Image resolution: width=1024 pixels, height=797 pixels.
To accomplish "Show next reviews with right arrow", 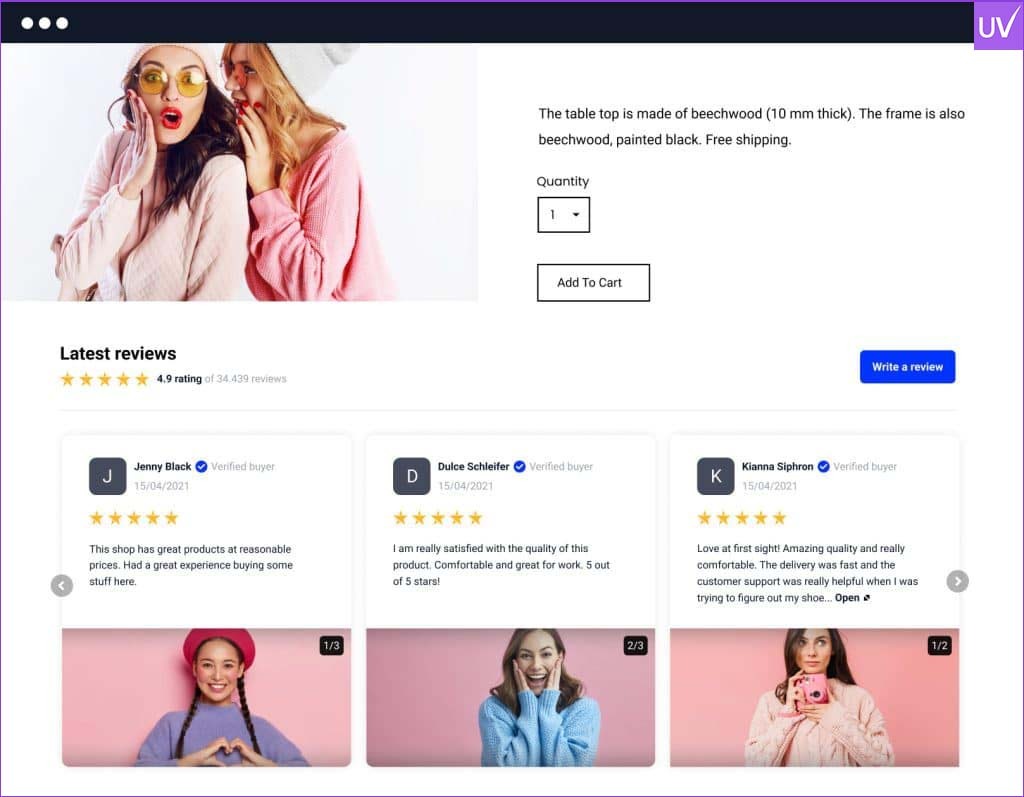I will click(957, 581).
